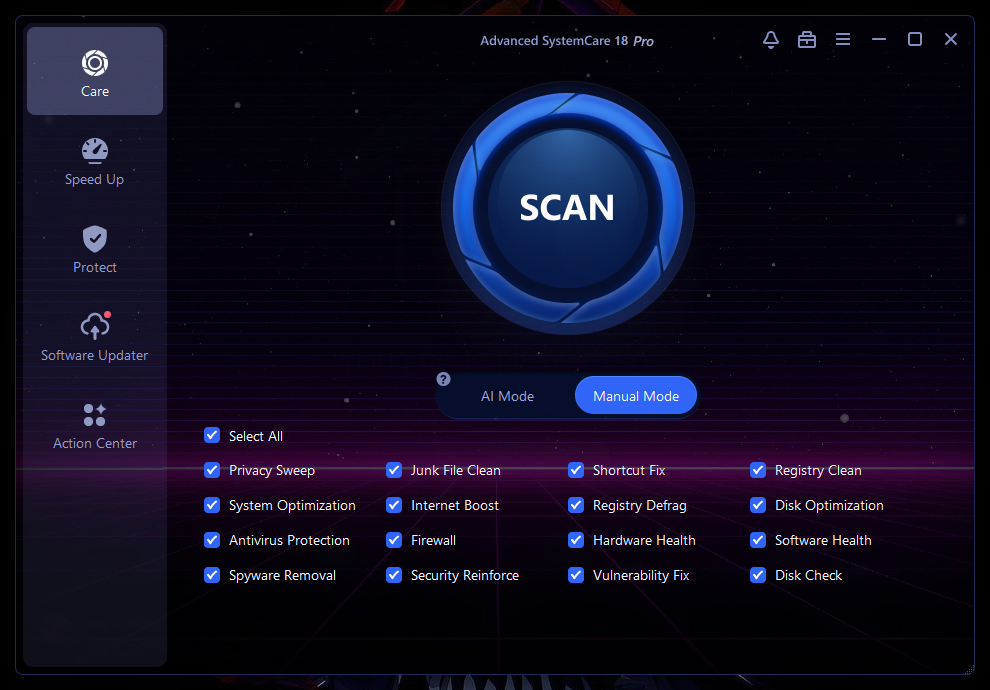Open the Protect shield section
Image resolution: width=990 pixels, height=690 pixels.
[95, 249]
